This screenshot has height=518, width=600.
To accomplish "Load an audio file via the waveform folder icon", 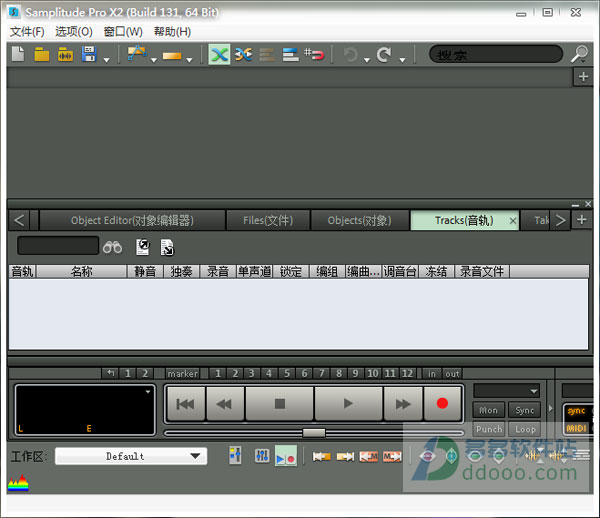I will tap(65, 54).
